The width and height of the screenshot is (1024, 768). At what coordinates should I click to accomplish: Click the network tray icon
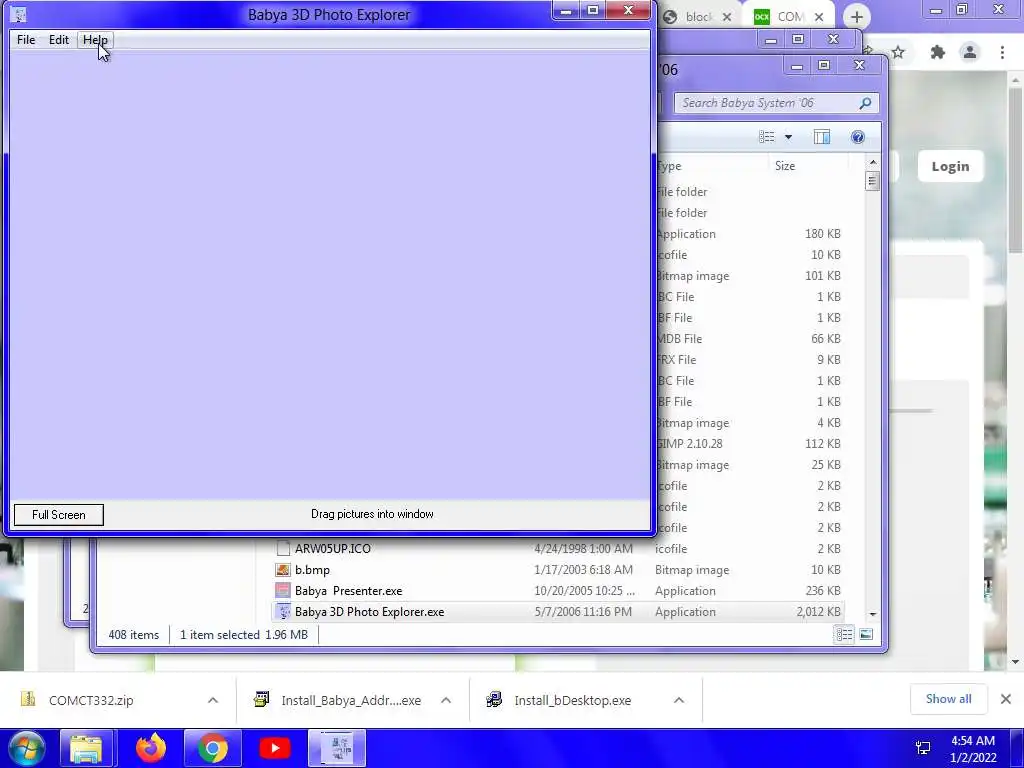[923, 748]
